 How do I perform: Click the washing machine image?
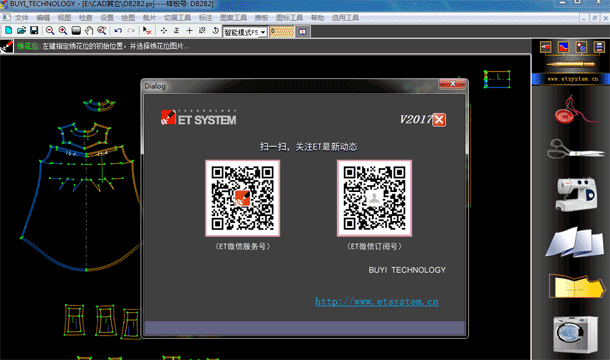tap(576, 334)
